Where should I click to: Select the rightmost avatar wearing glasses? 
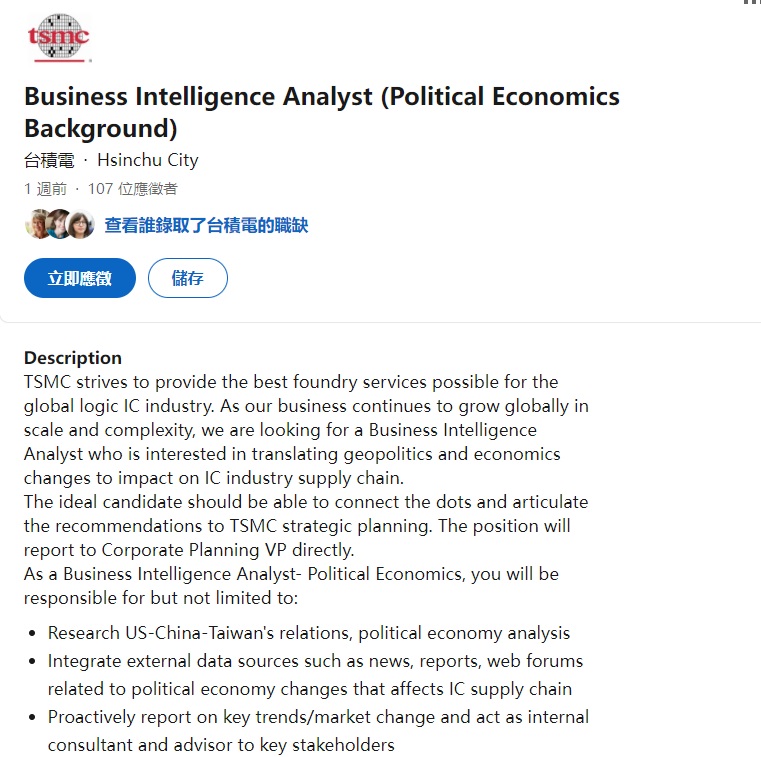coord(81,224)
